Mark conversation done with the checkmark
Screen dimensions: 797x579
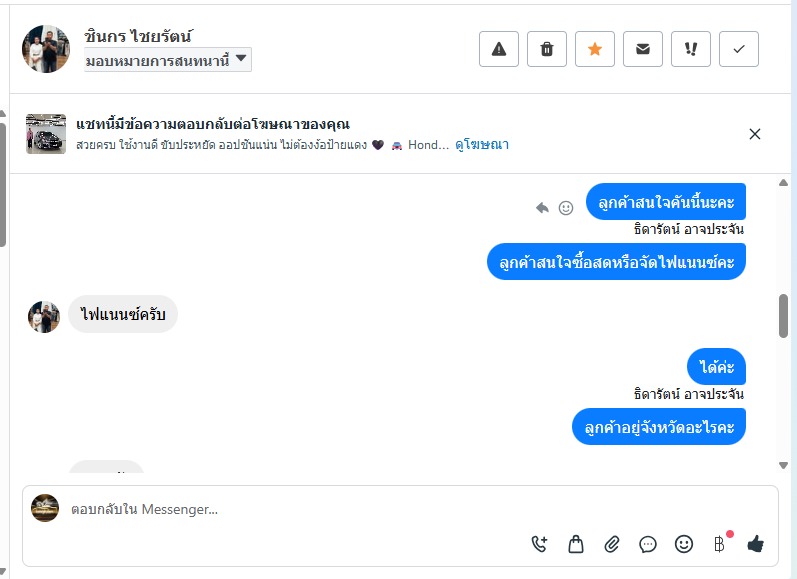739,49
